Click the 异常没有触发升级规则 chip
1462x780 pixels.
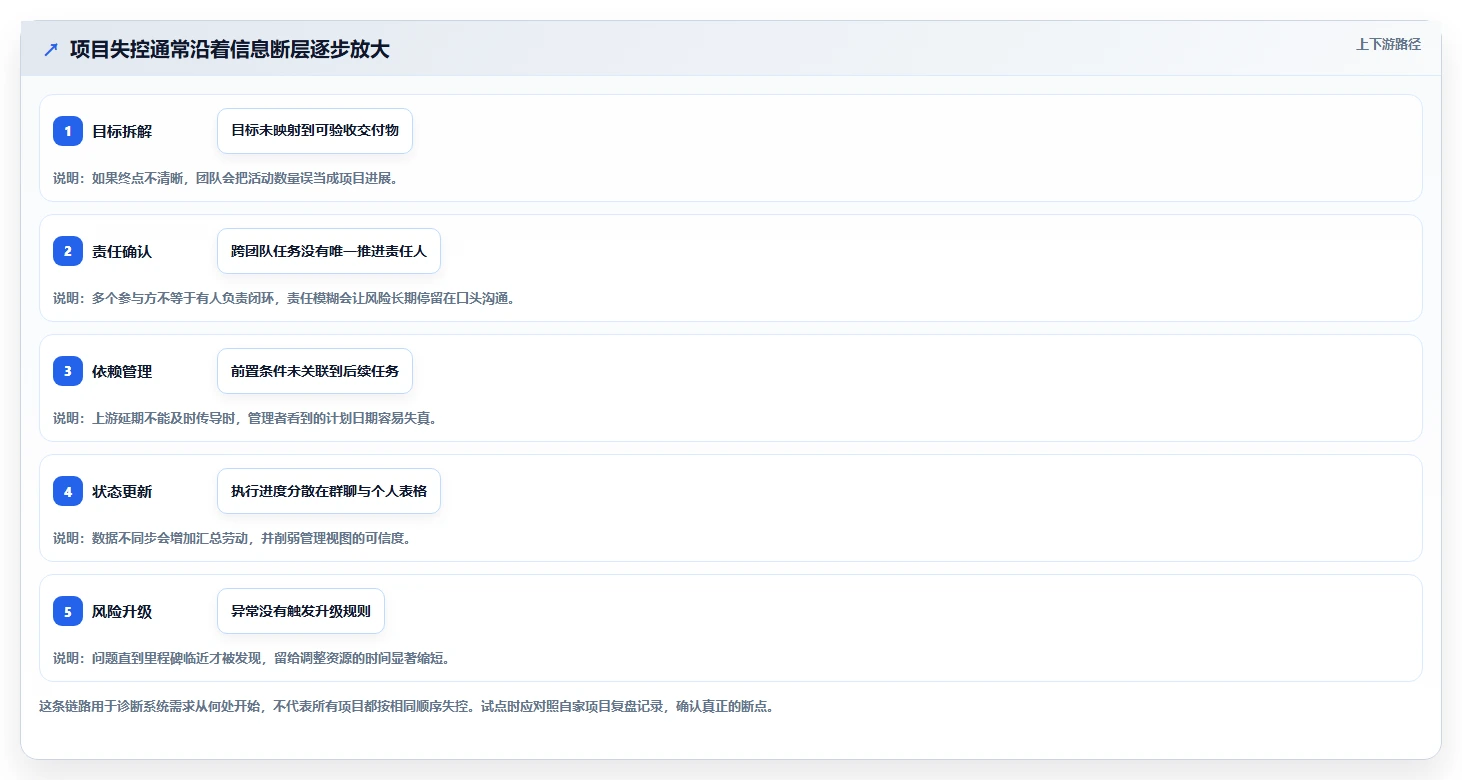click(301, 611)
